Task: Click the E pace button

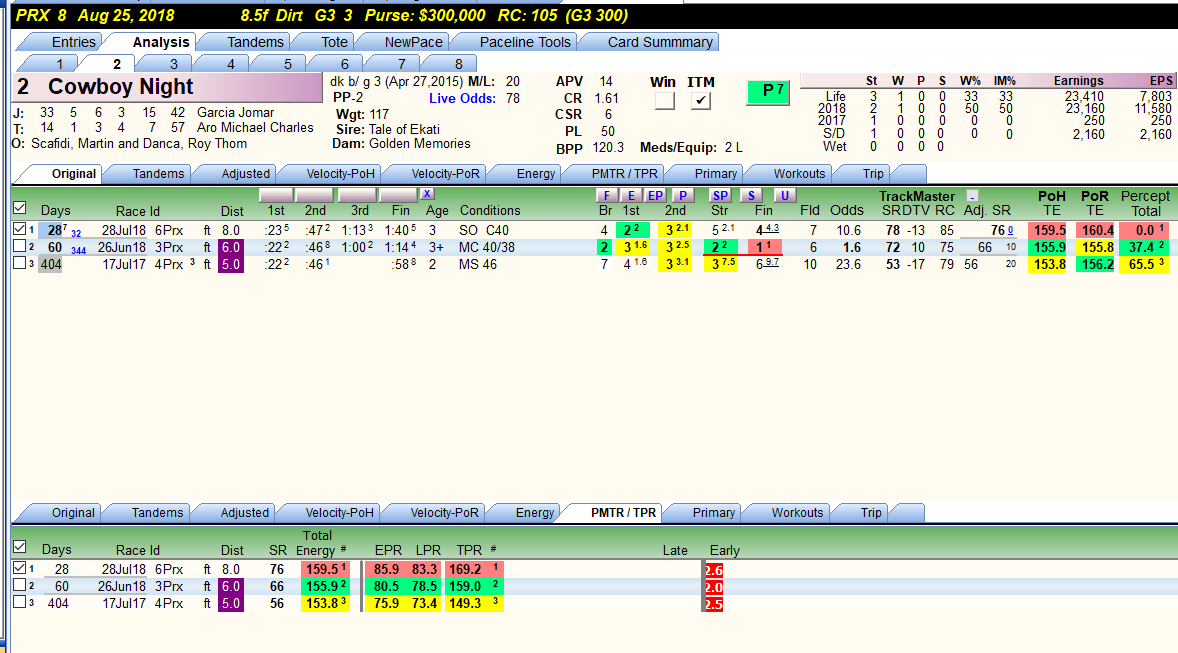Action: pos(631,195)
